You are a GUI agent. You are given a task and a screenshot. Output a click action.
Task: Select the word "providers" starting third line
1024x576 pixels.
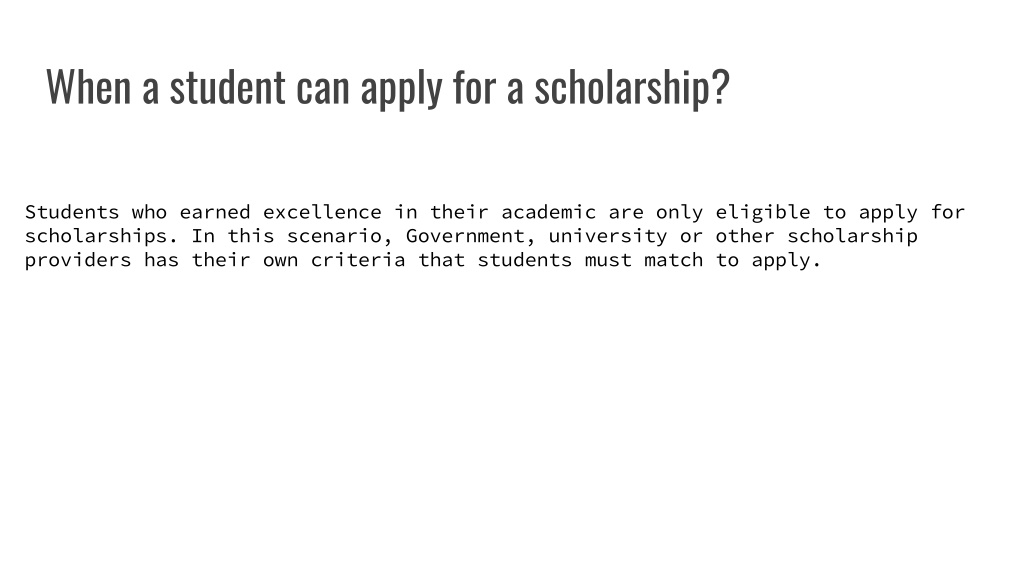coord(78,261)
